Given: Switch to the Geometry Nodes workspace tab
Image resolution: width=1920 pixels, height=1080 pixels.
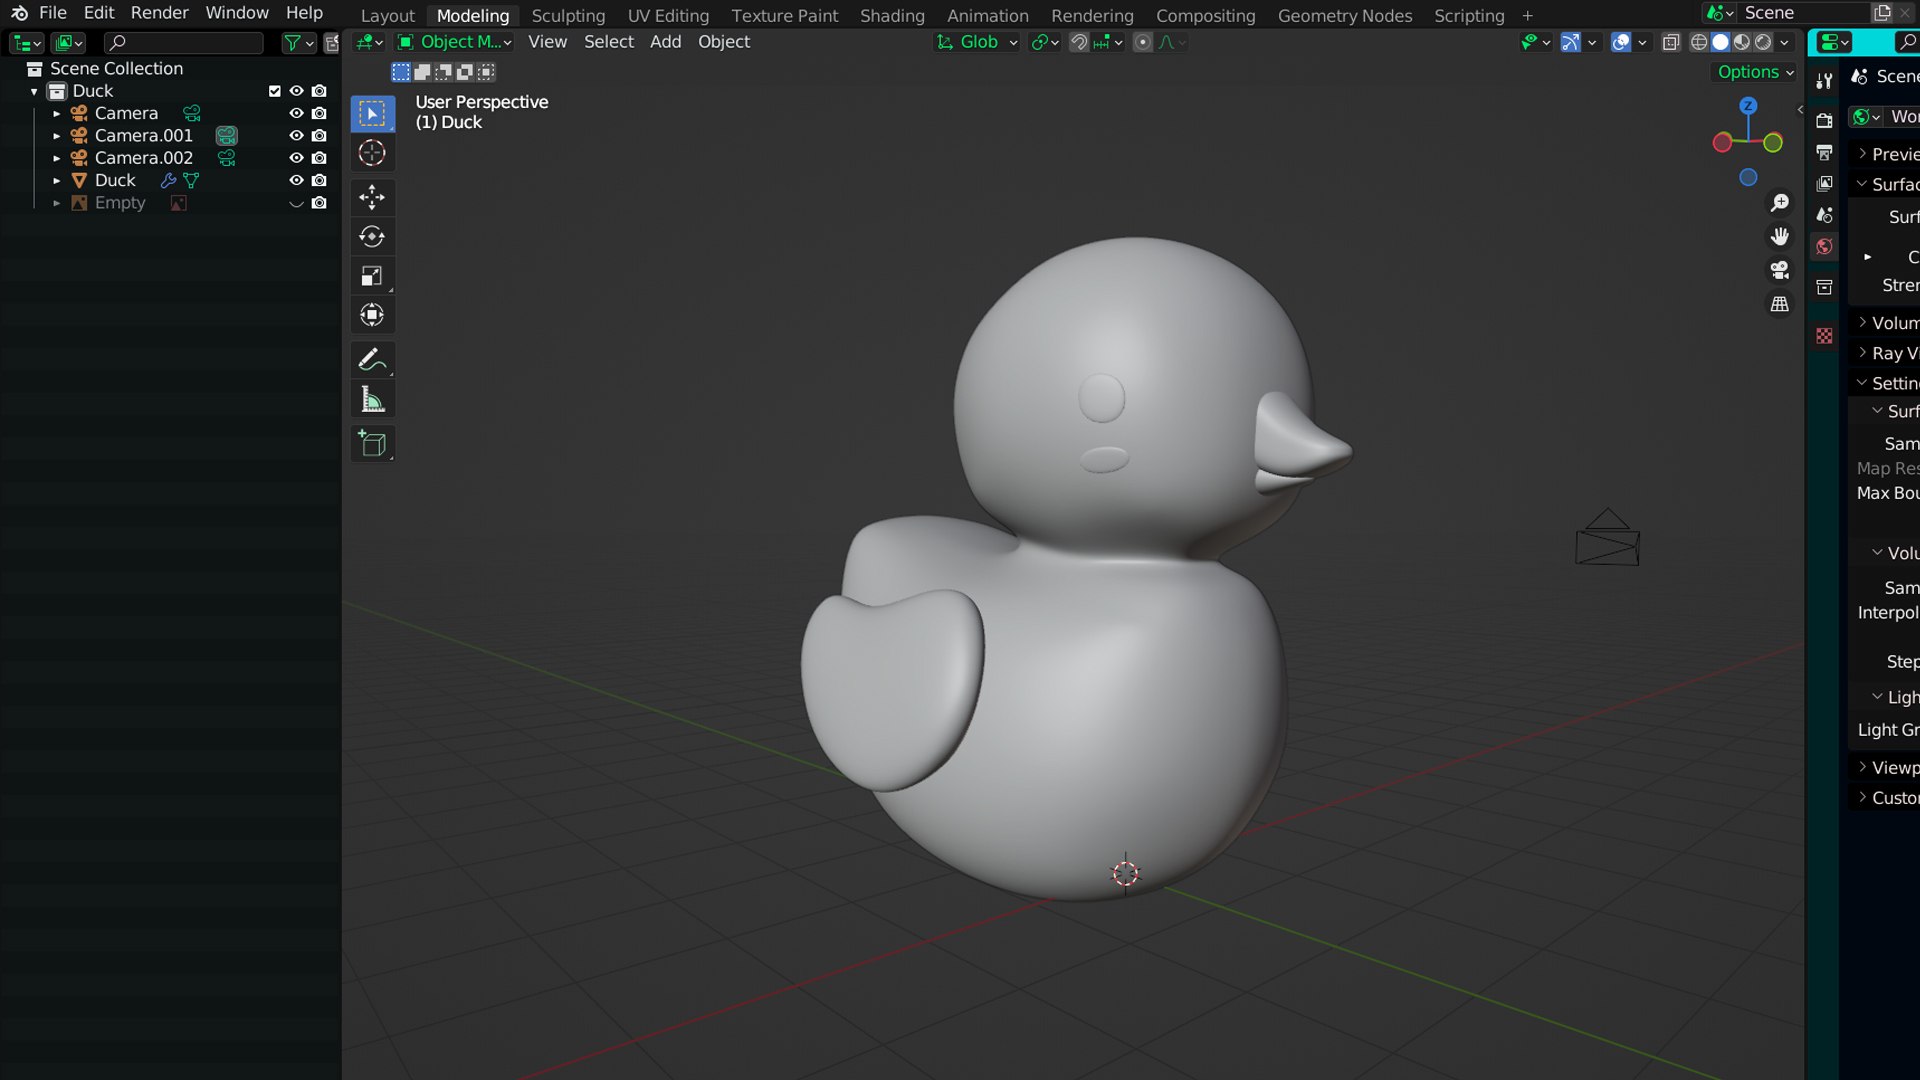Looking at the screenshot, I should [1345, 16].
